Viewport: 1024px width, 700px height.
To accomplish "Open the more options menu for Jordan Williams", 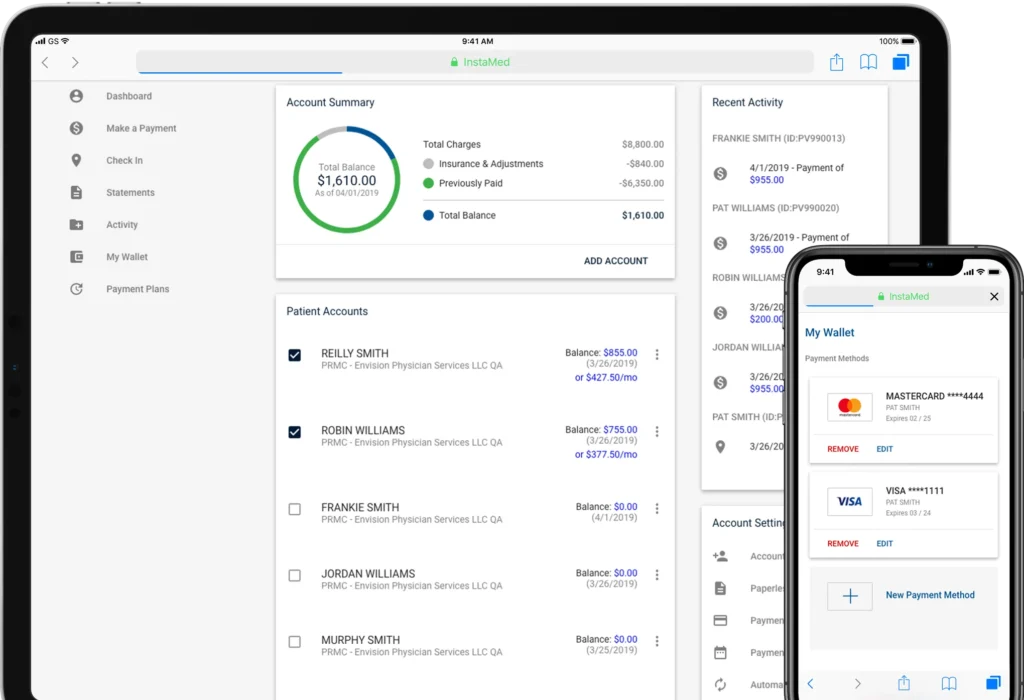I will 657,575.
